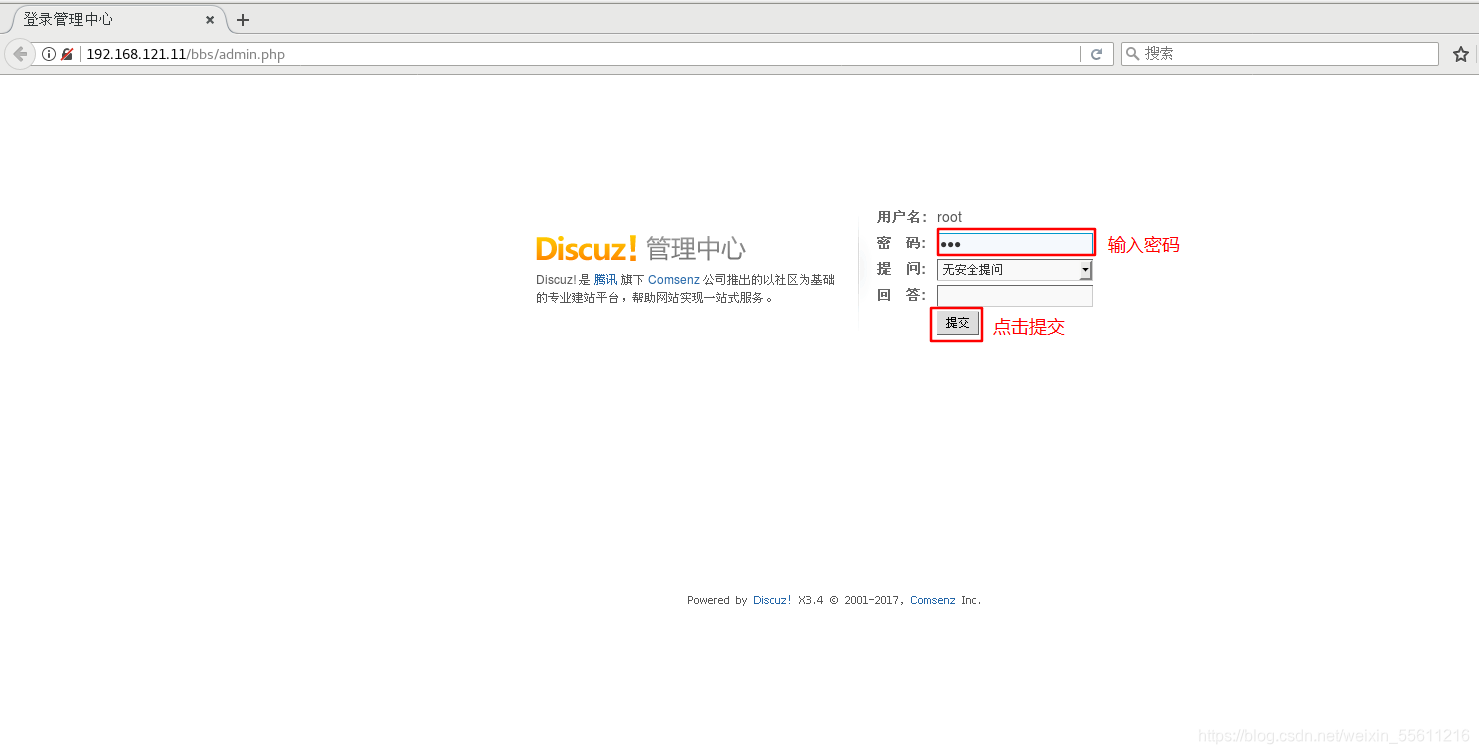This screenshot has height=754, width=1479.
Task: Open the Comsenz link in description
Action: coord(674,280)
